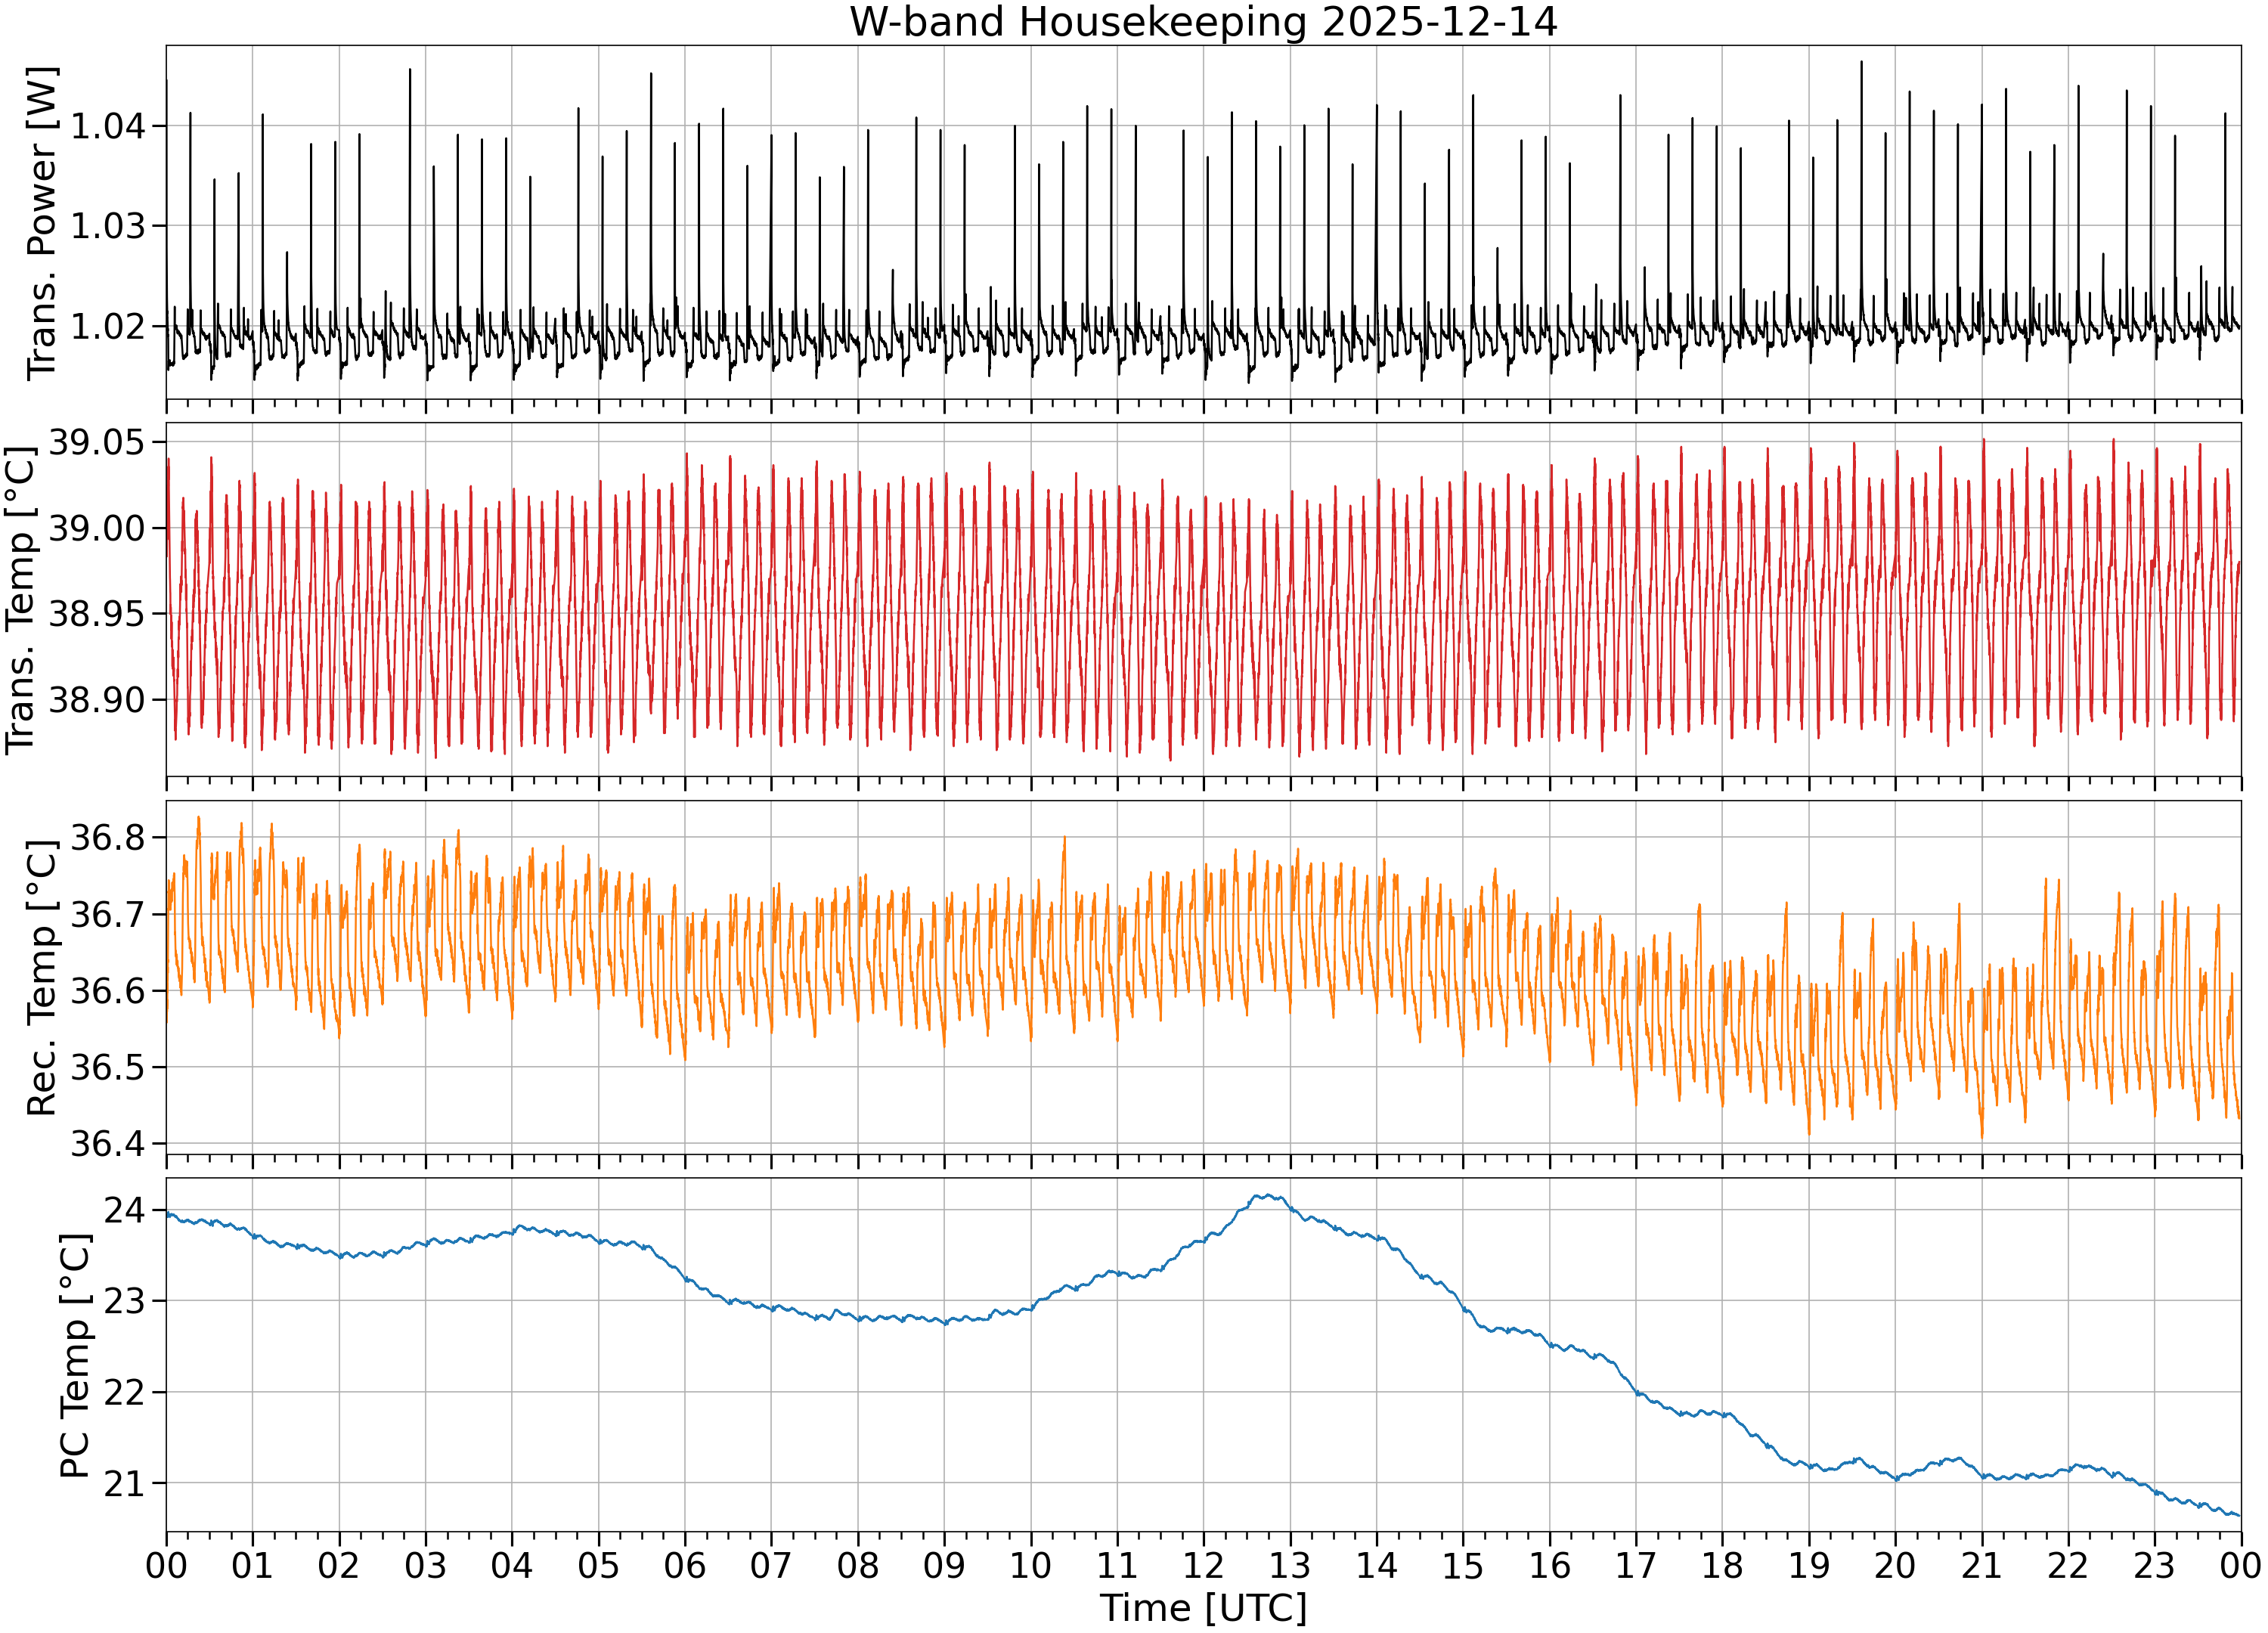Select the 12 hour tick label
The image size is (2268, 1633).
[1203, 1565]
